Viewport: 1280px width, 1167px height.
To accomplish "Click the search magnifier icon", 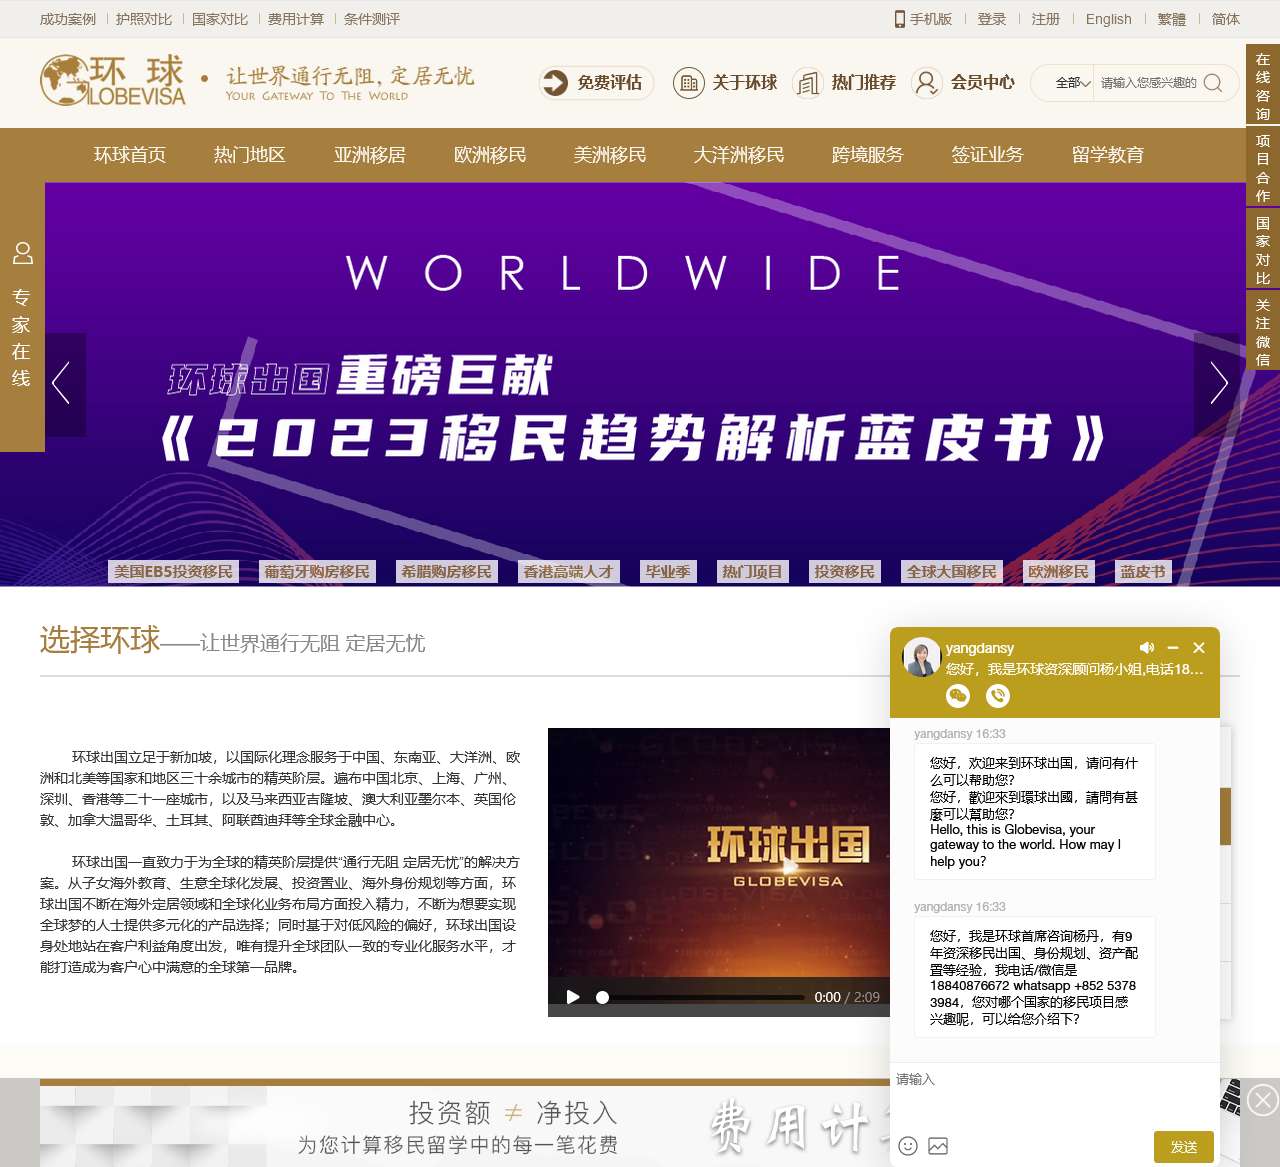I will coord(1213,83).
